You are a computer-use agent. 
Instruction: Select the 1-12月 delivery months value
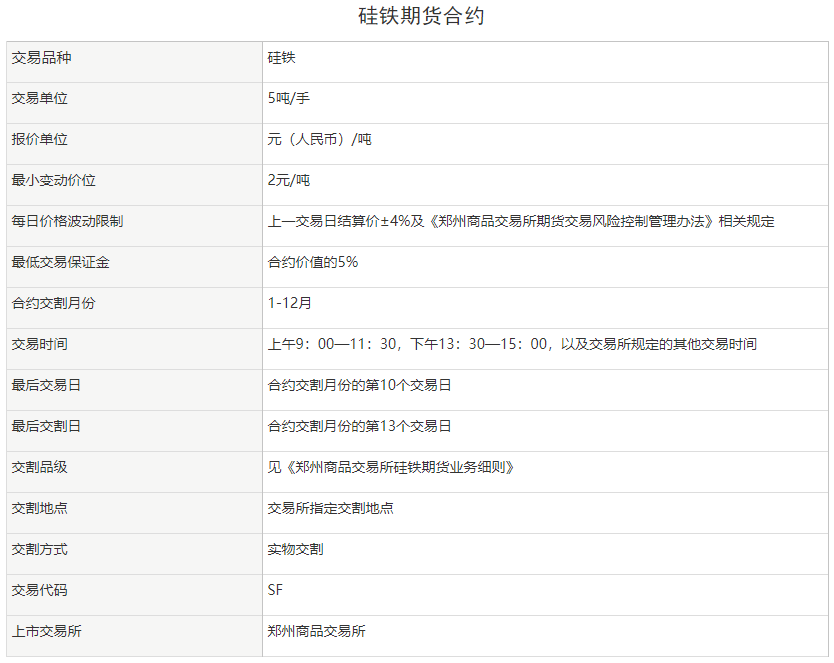[290, 303]
